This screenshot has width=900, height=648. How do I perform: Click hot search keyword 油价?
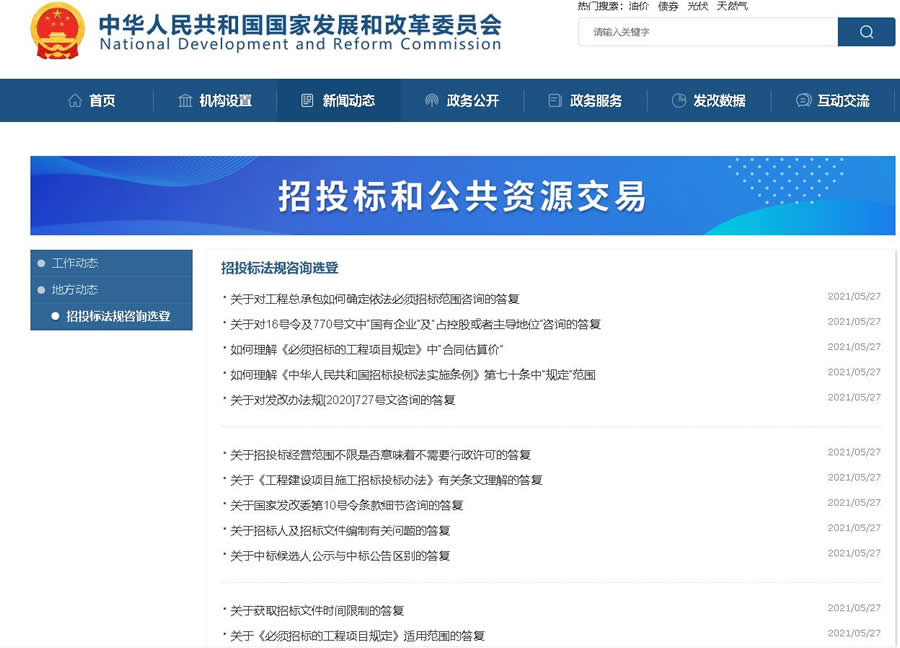pos(639,6)
